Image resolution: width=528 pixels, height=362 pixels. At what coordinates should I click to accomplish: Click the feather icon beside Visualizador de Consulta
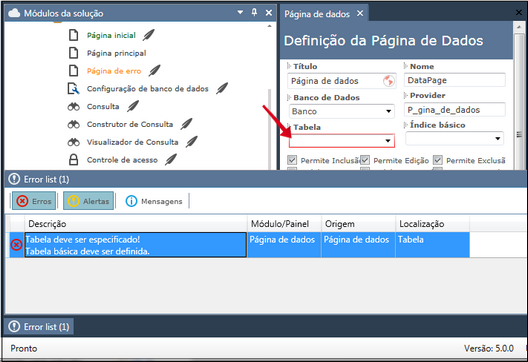(191, 142)
